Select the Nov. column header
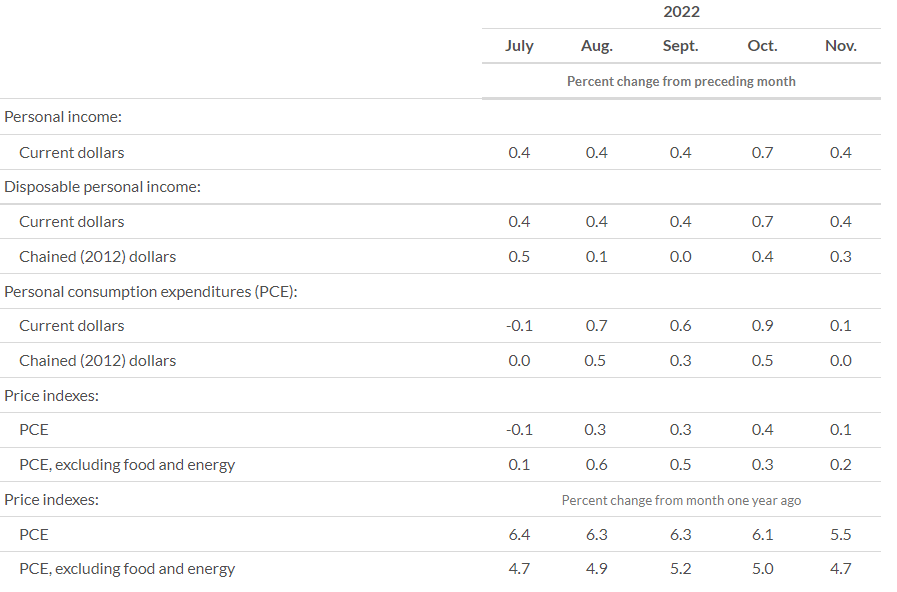This screenshot has width=897, height=592. (x=840, y=46)
